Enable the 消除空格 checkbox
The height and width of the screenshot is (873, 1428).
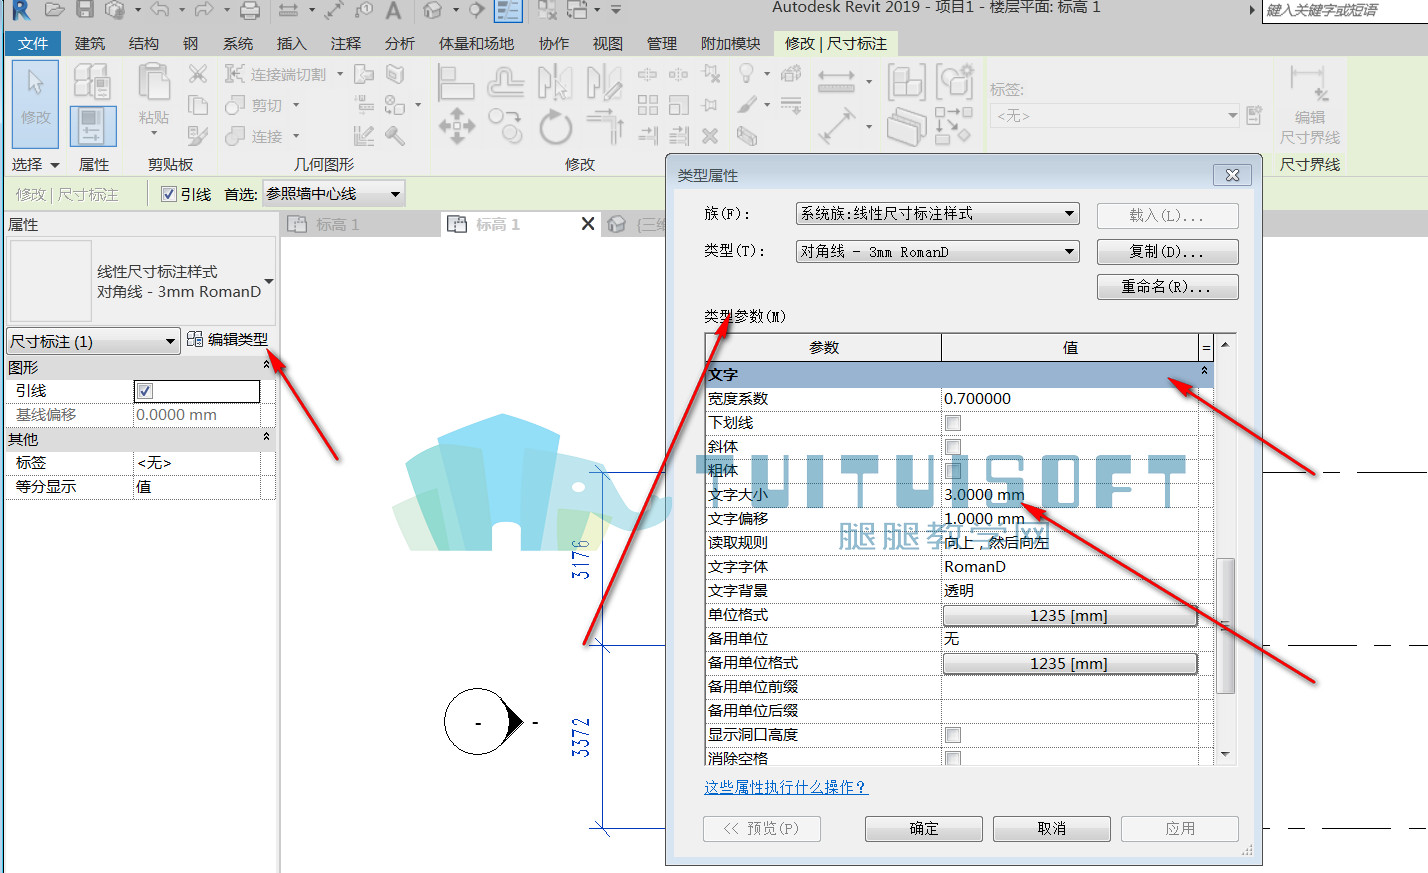(x=953, y=759)
